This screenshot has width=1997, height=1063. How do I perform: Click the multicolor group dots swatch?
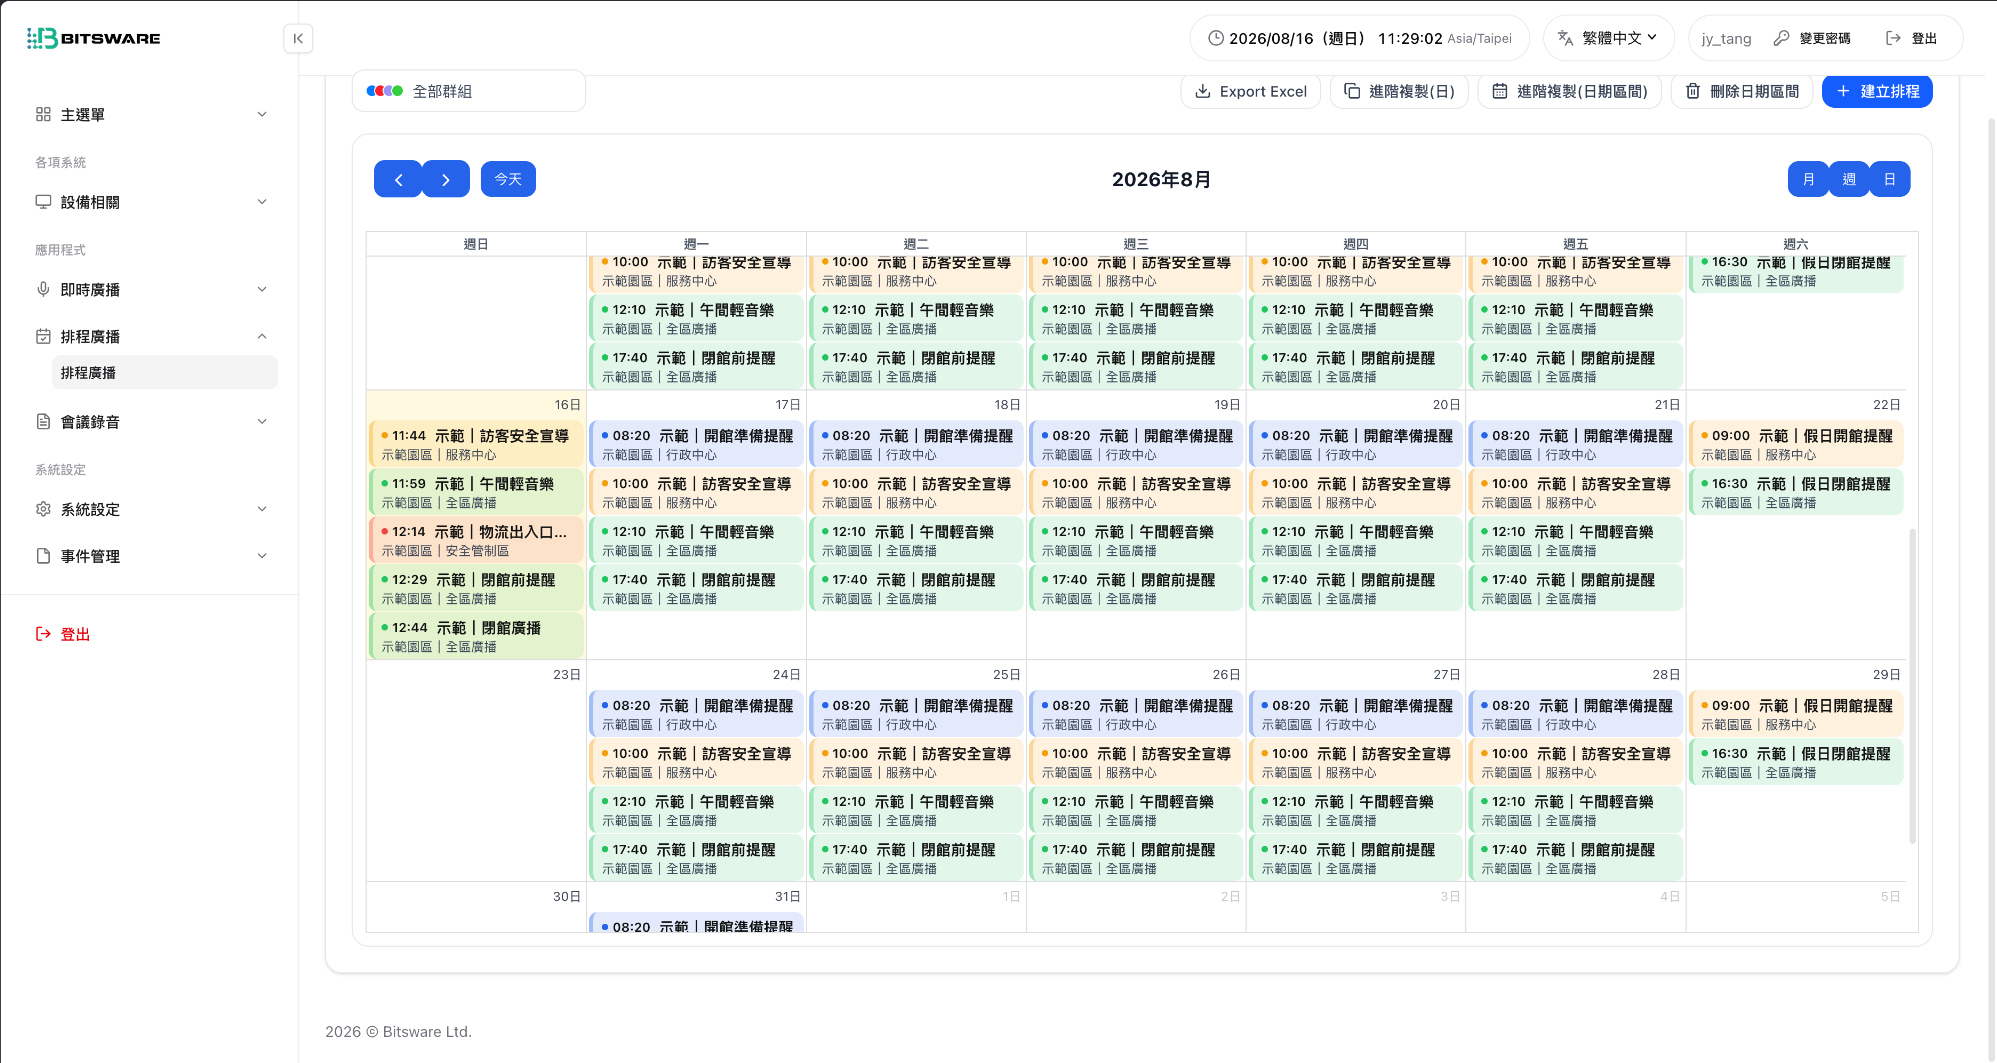[384, 91]
